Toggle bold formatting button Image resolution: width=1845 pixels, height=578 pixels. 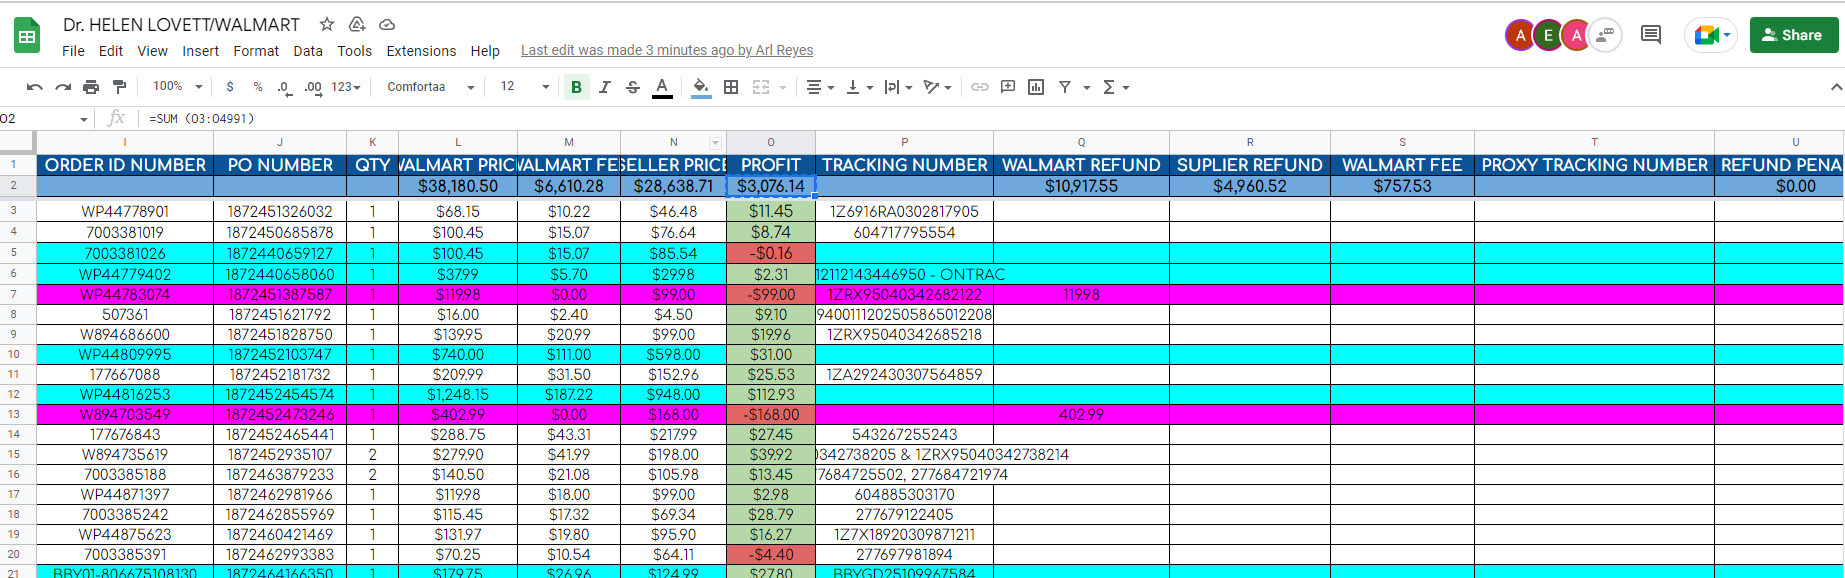click(576, 87)
